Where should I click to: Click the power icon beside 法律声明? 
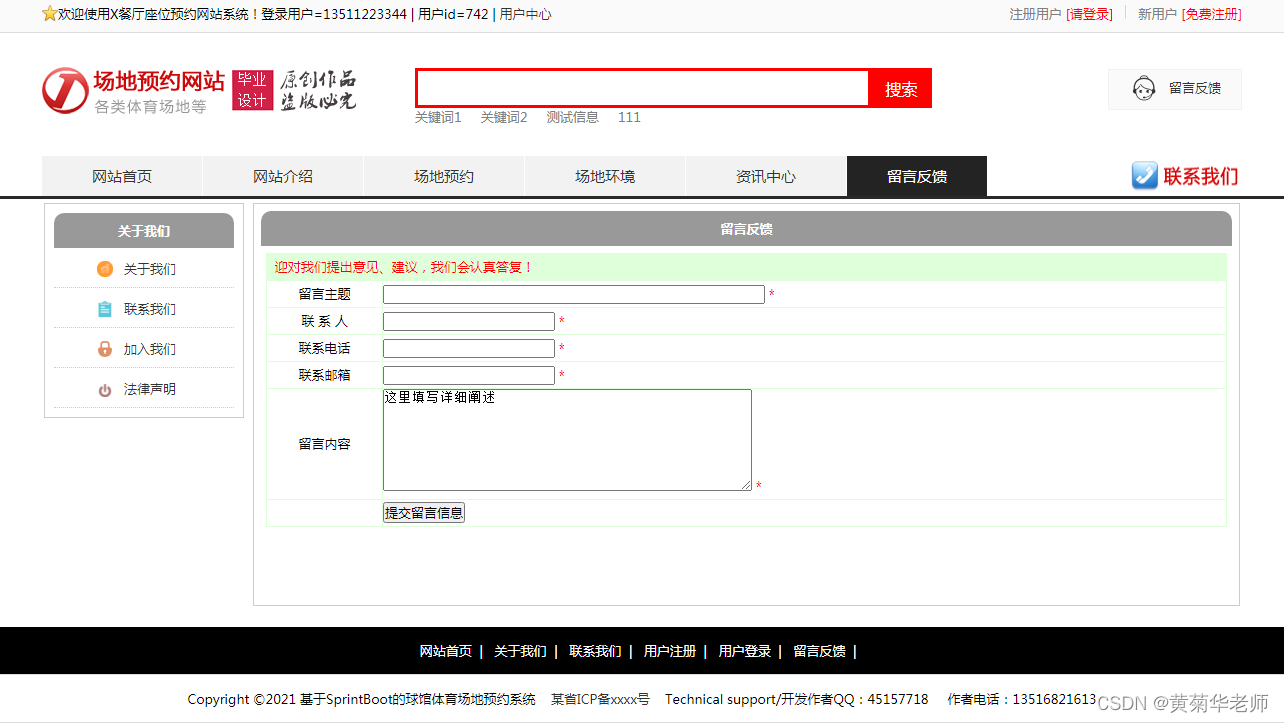pos(105,390)
